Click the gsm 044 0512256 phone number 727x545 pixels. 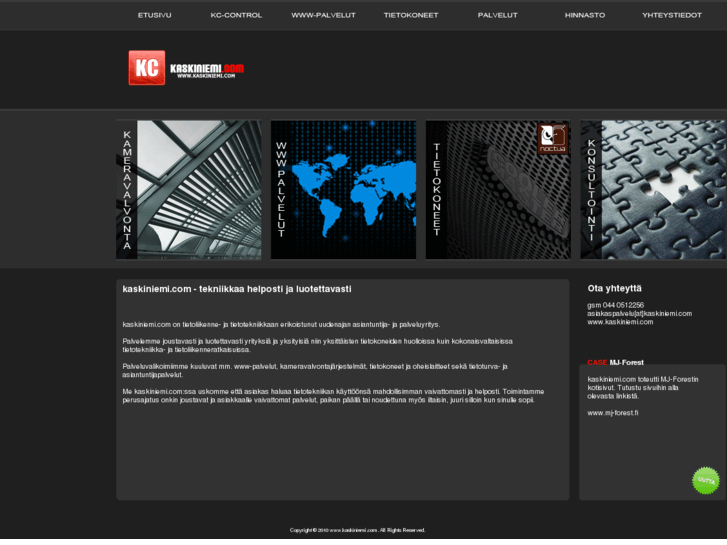(x=615, y=305)
